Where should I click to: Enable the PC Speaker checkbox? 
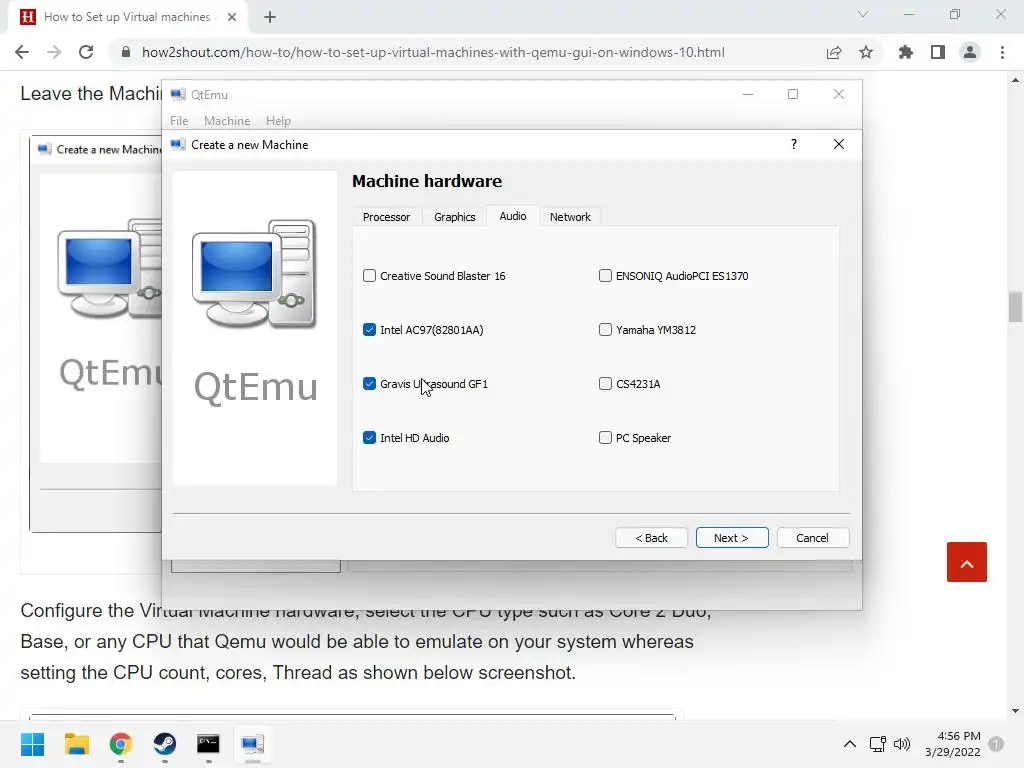605,438
